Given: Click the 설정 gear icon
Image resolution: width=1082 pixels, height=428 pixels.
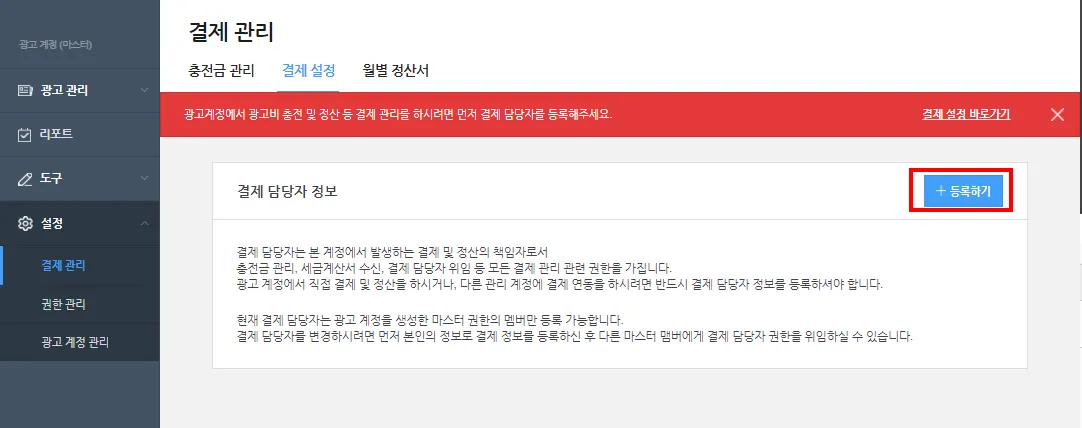Looking at the screenshot, I should point(25,223).
